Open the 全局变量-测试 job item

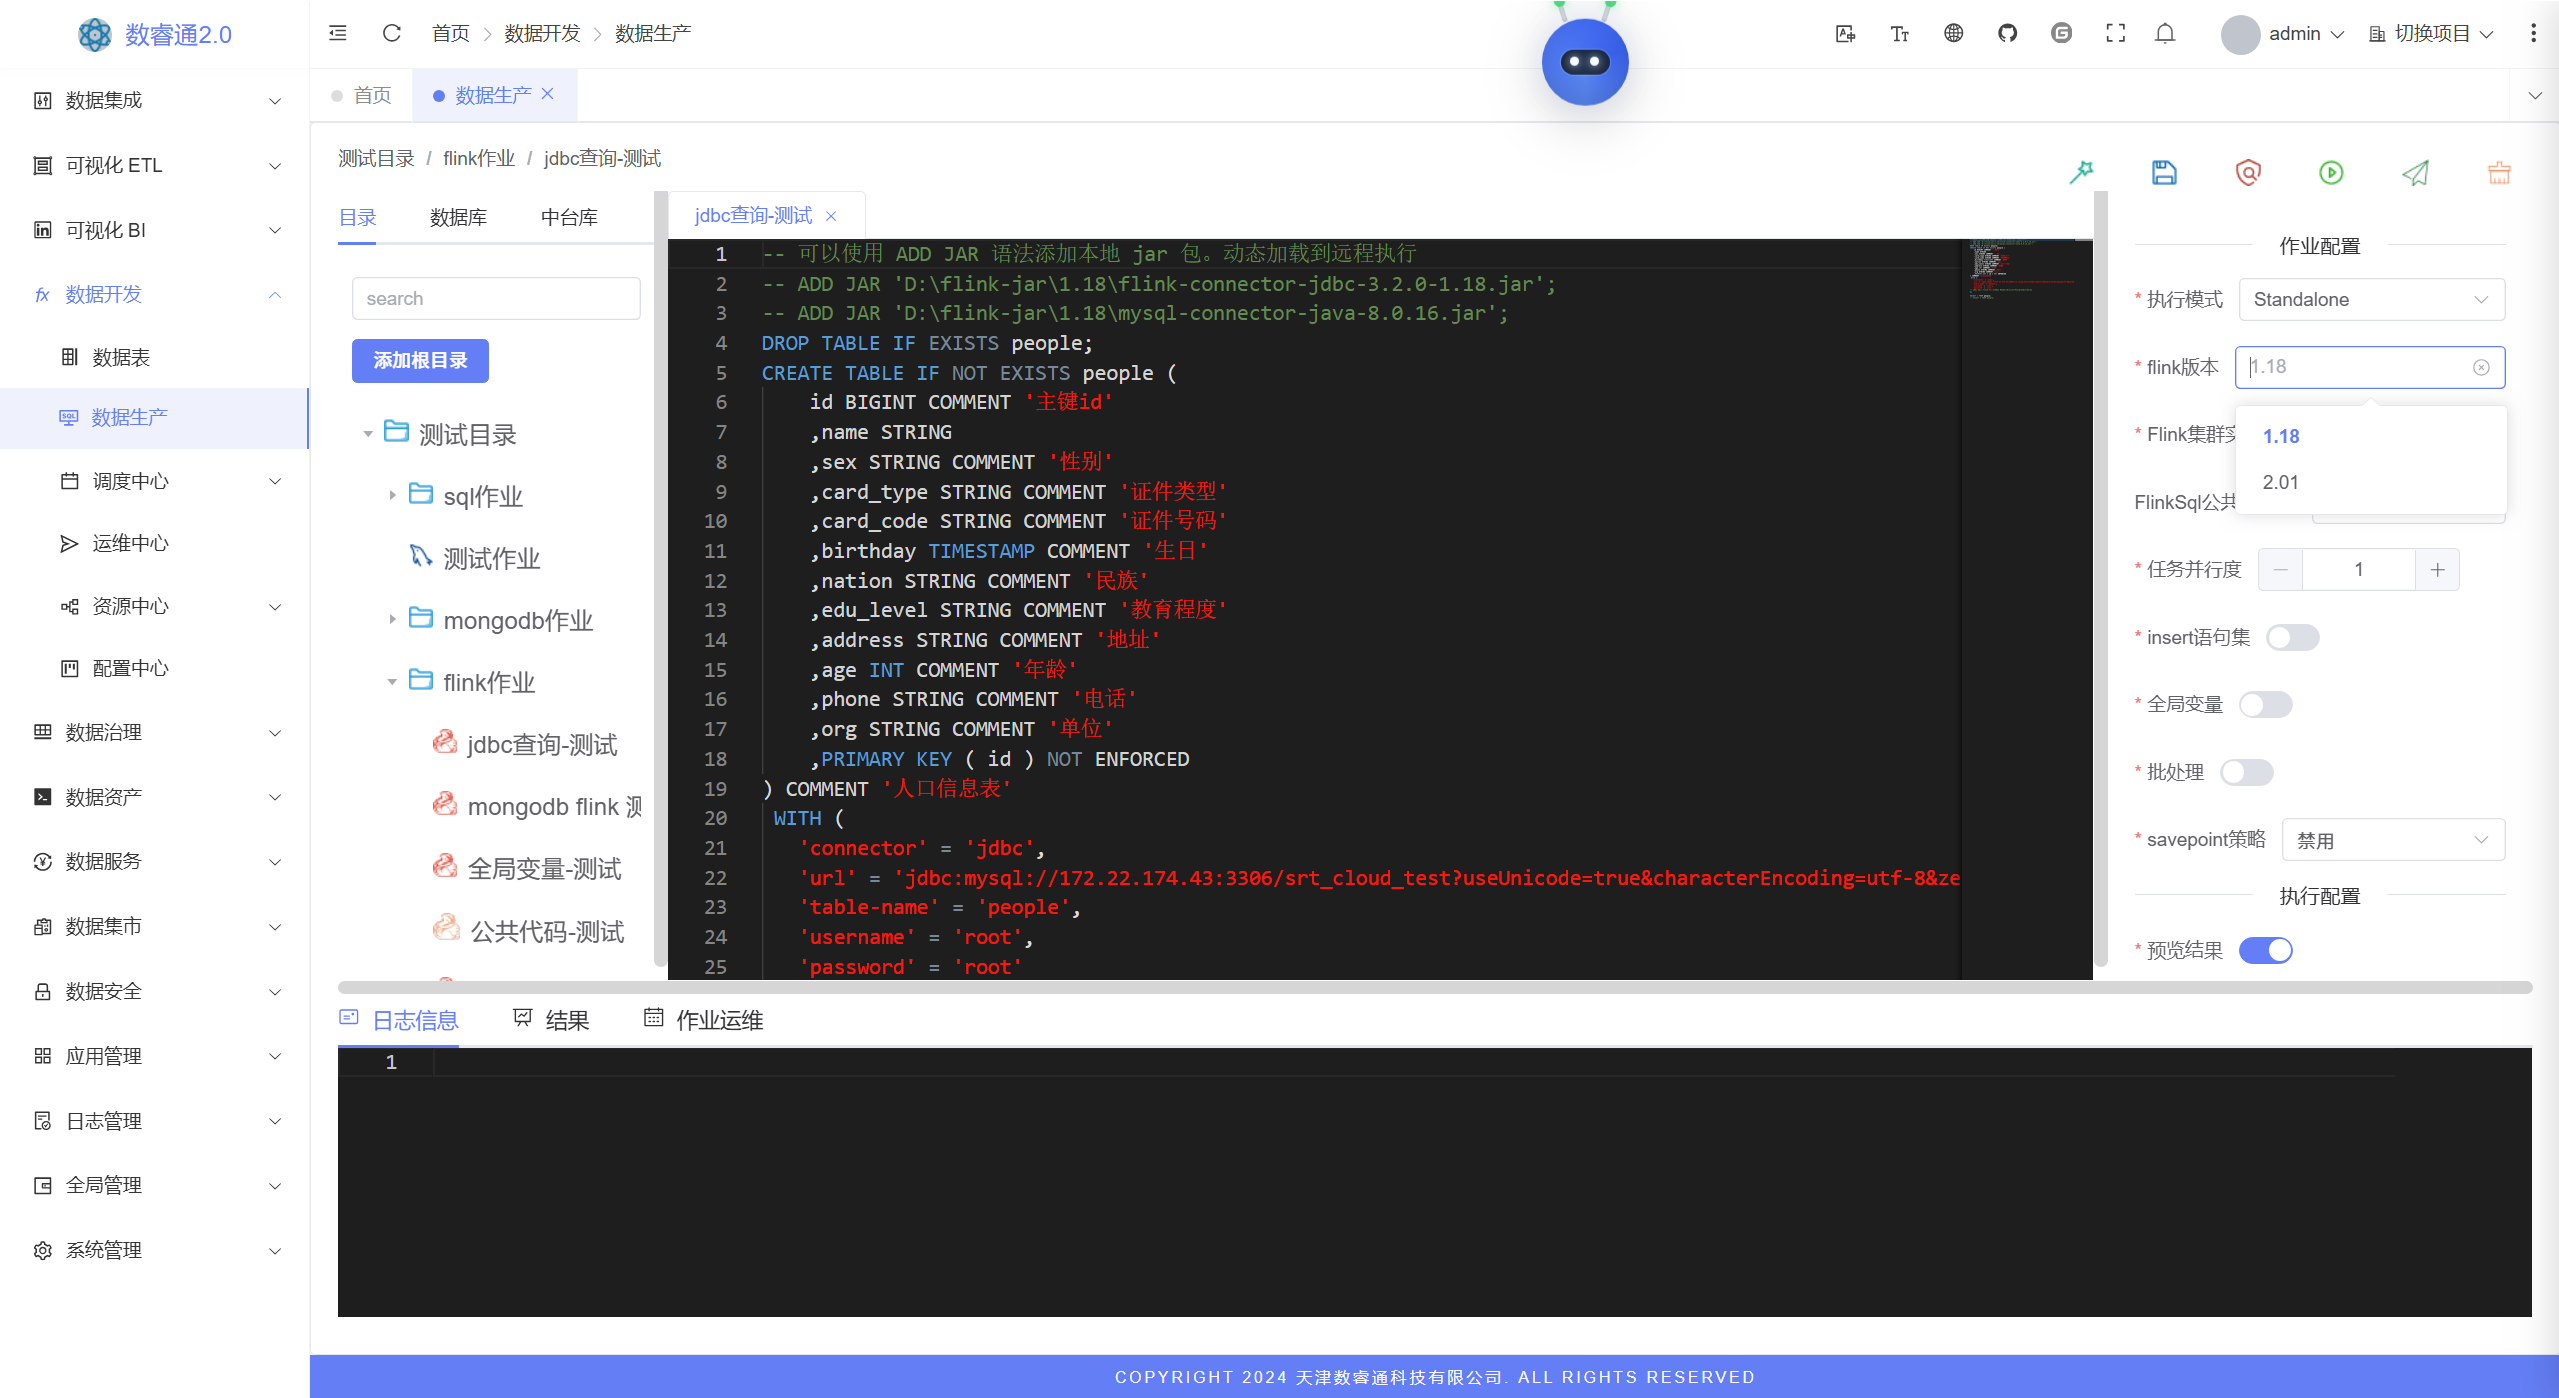pos(544,869)
